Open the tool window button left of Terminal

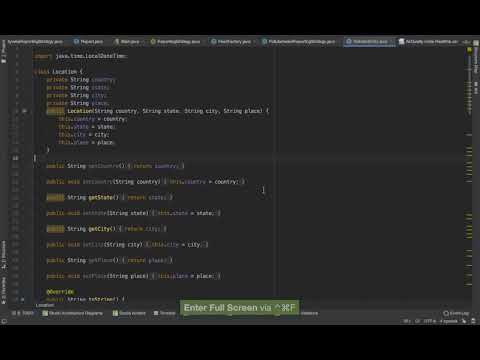click(129, 313)
